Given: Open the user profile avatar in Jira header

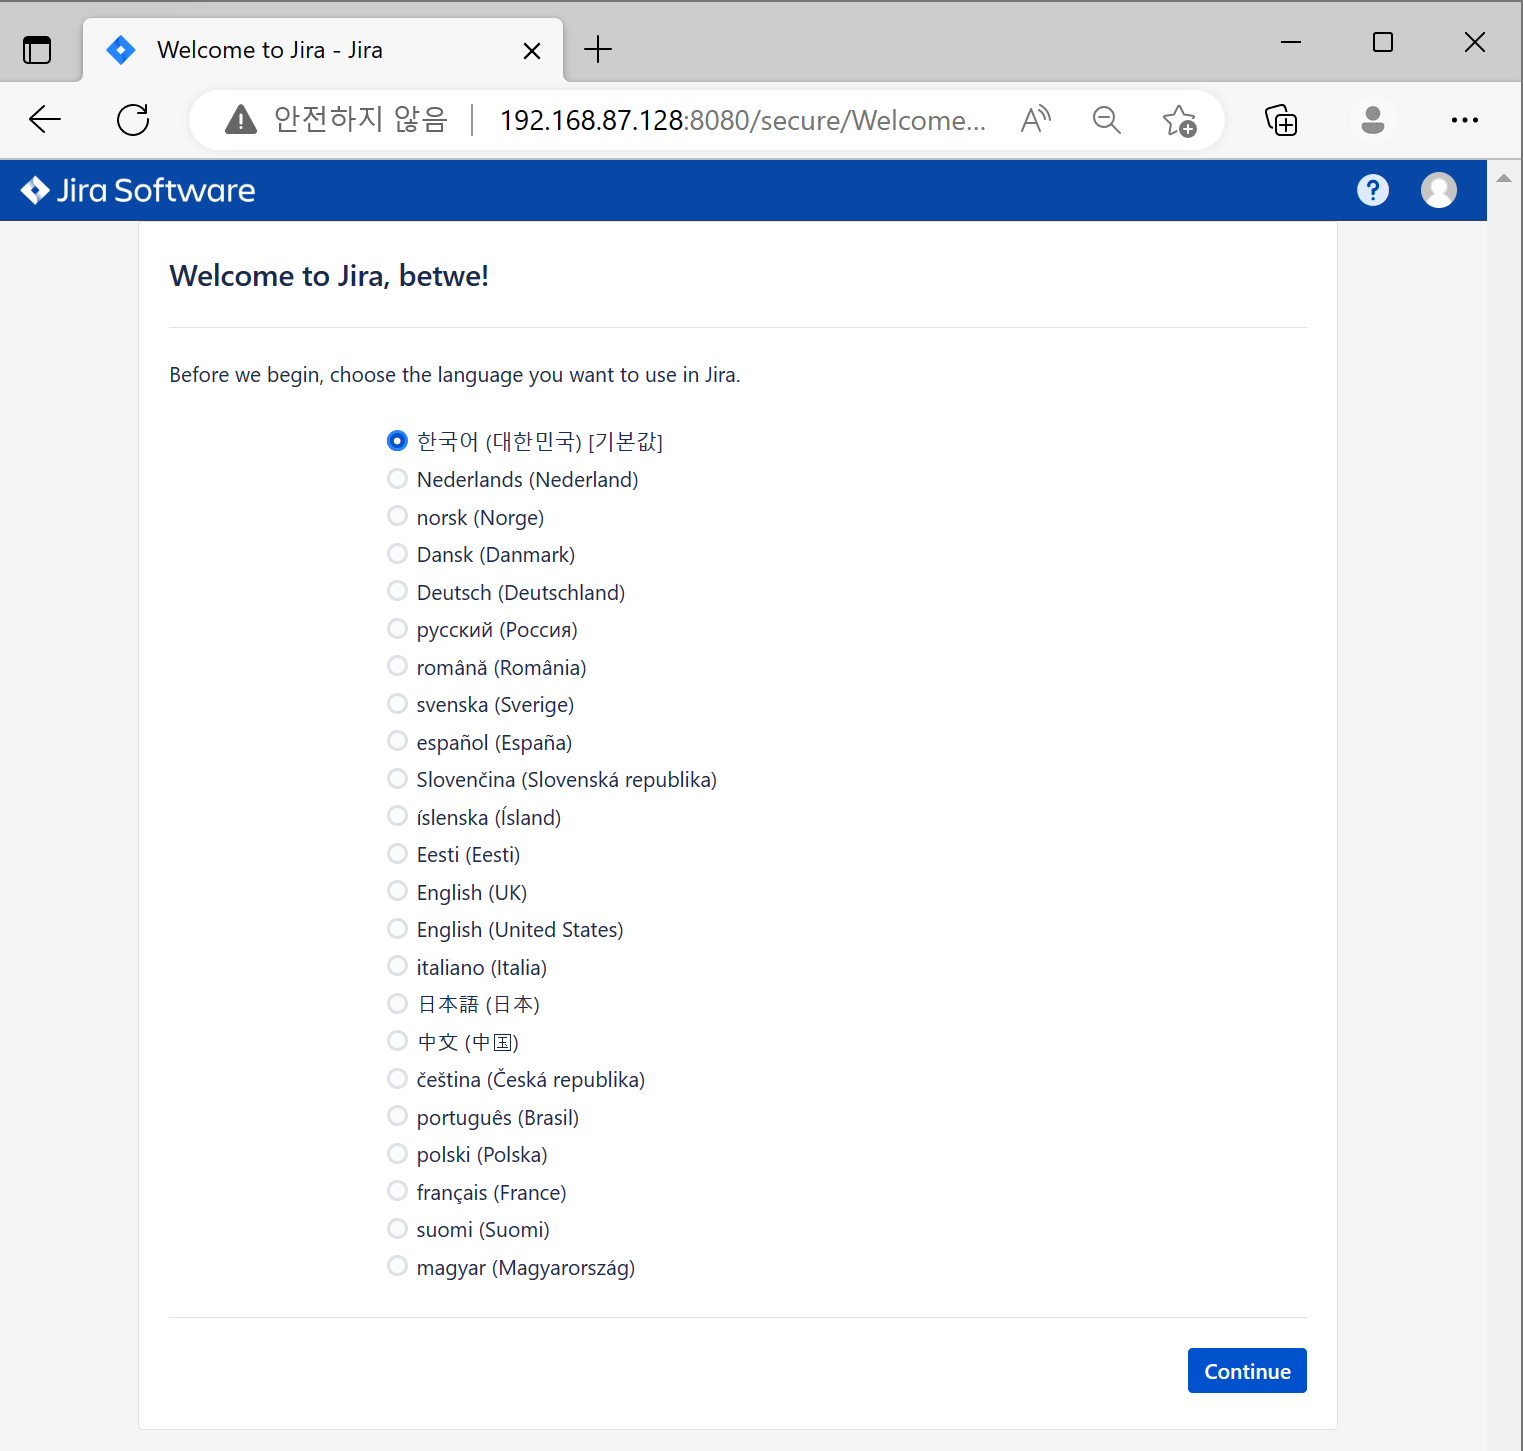Looking at the screenshot, I should [1439, 190].
